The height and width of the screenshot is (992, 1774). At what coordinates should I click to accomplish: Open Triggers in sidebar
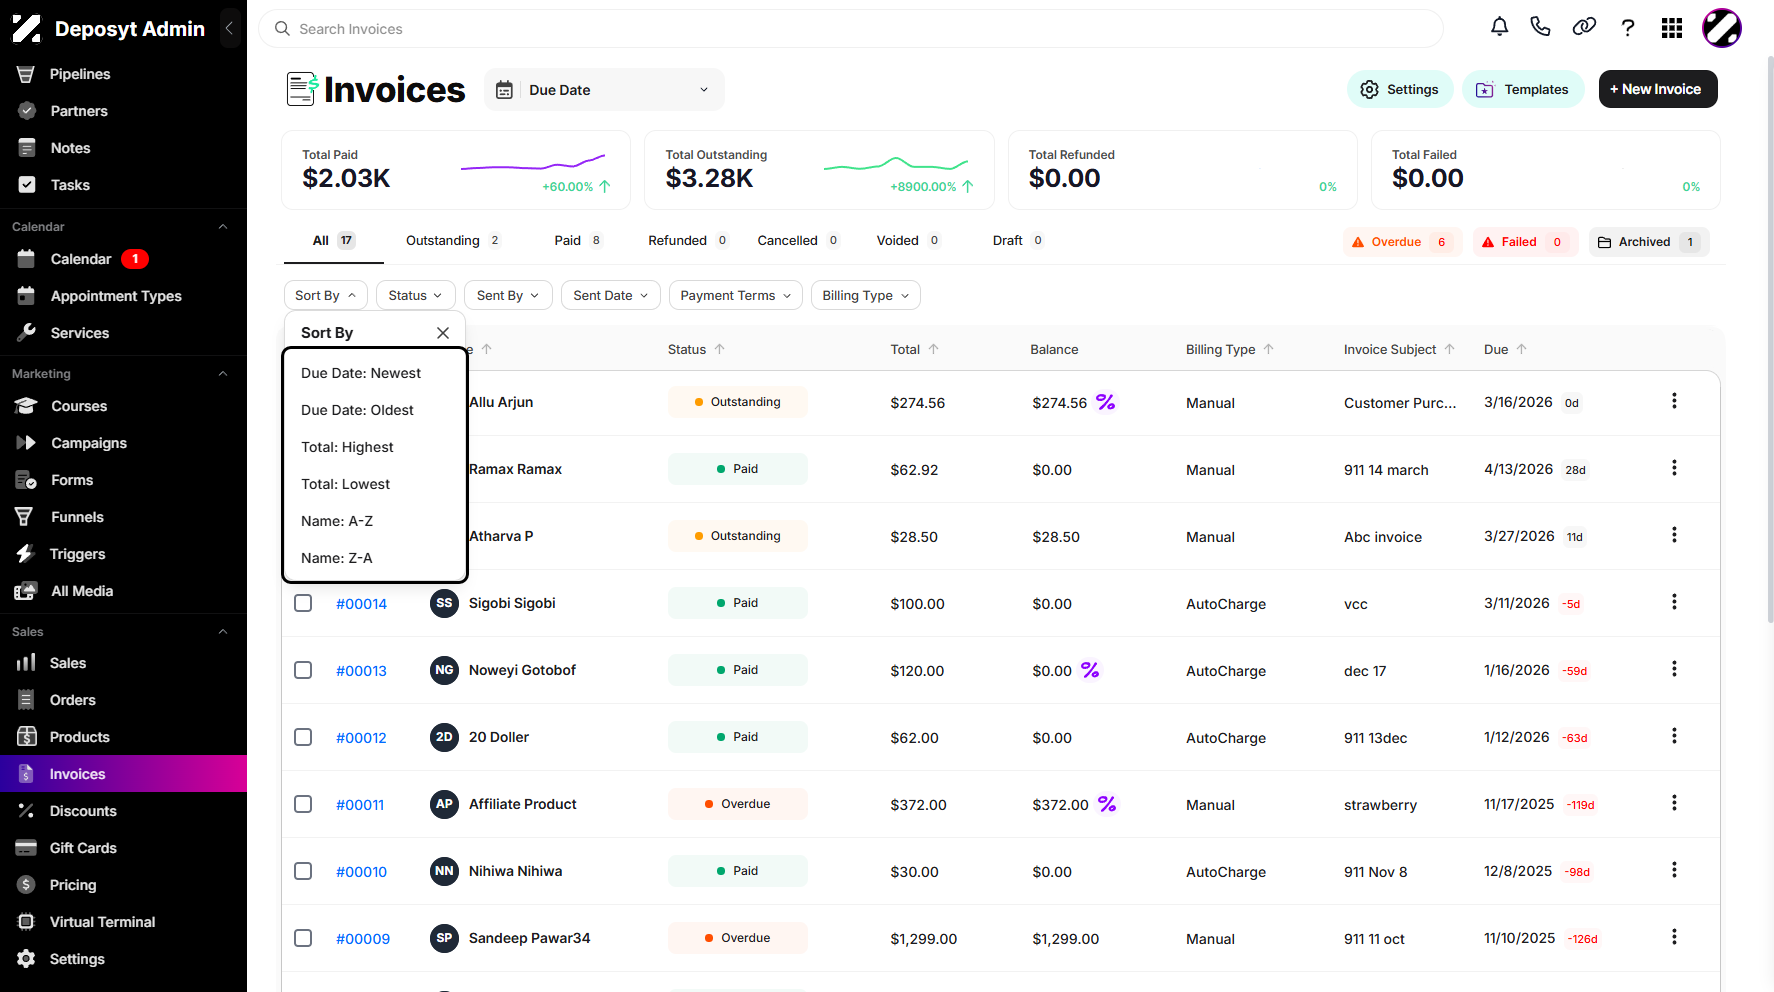pos(77,554)
